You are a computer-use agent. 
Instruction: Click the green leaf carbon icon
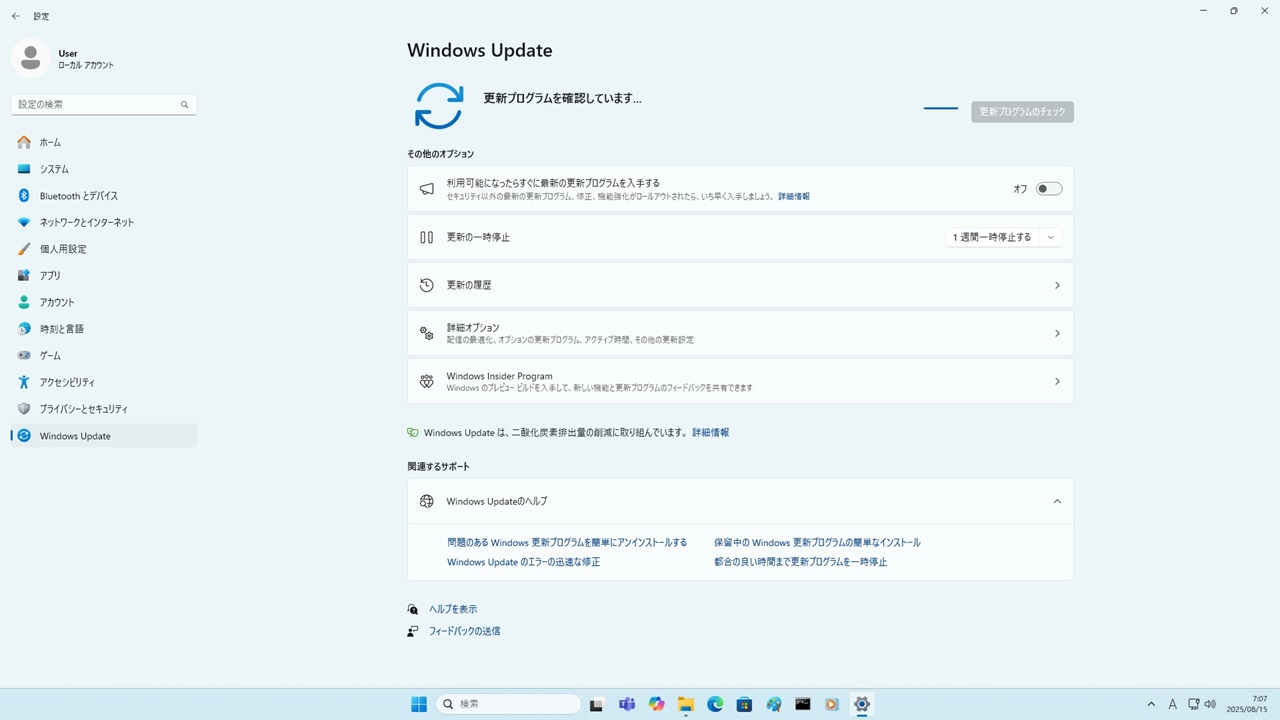412,433
